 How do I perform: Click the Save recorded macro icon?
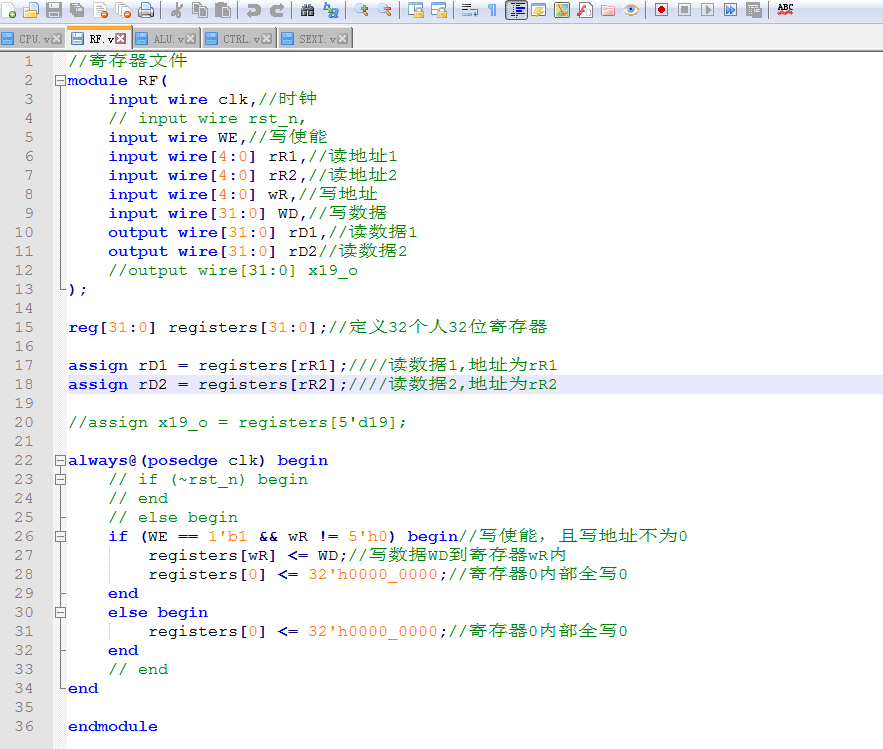(753, 10)
